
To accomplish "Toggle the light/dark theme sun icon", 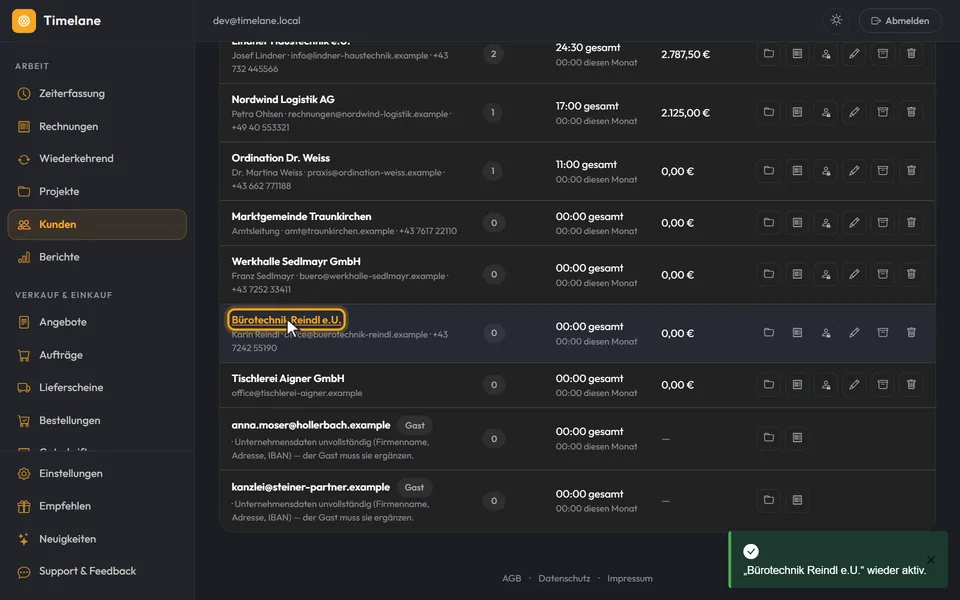I will (836, 20).
